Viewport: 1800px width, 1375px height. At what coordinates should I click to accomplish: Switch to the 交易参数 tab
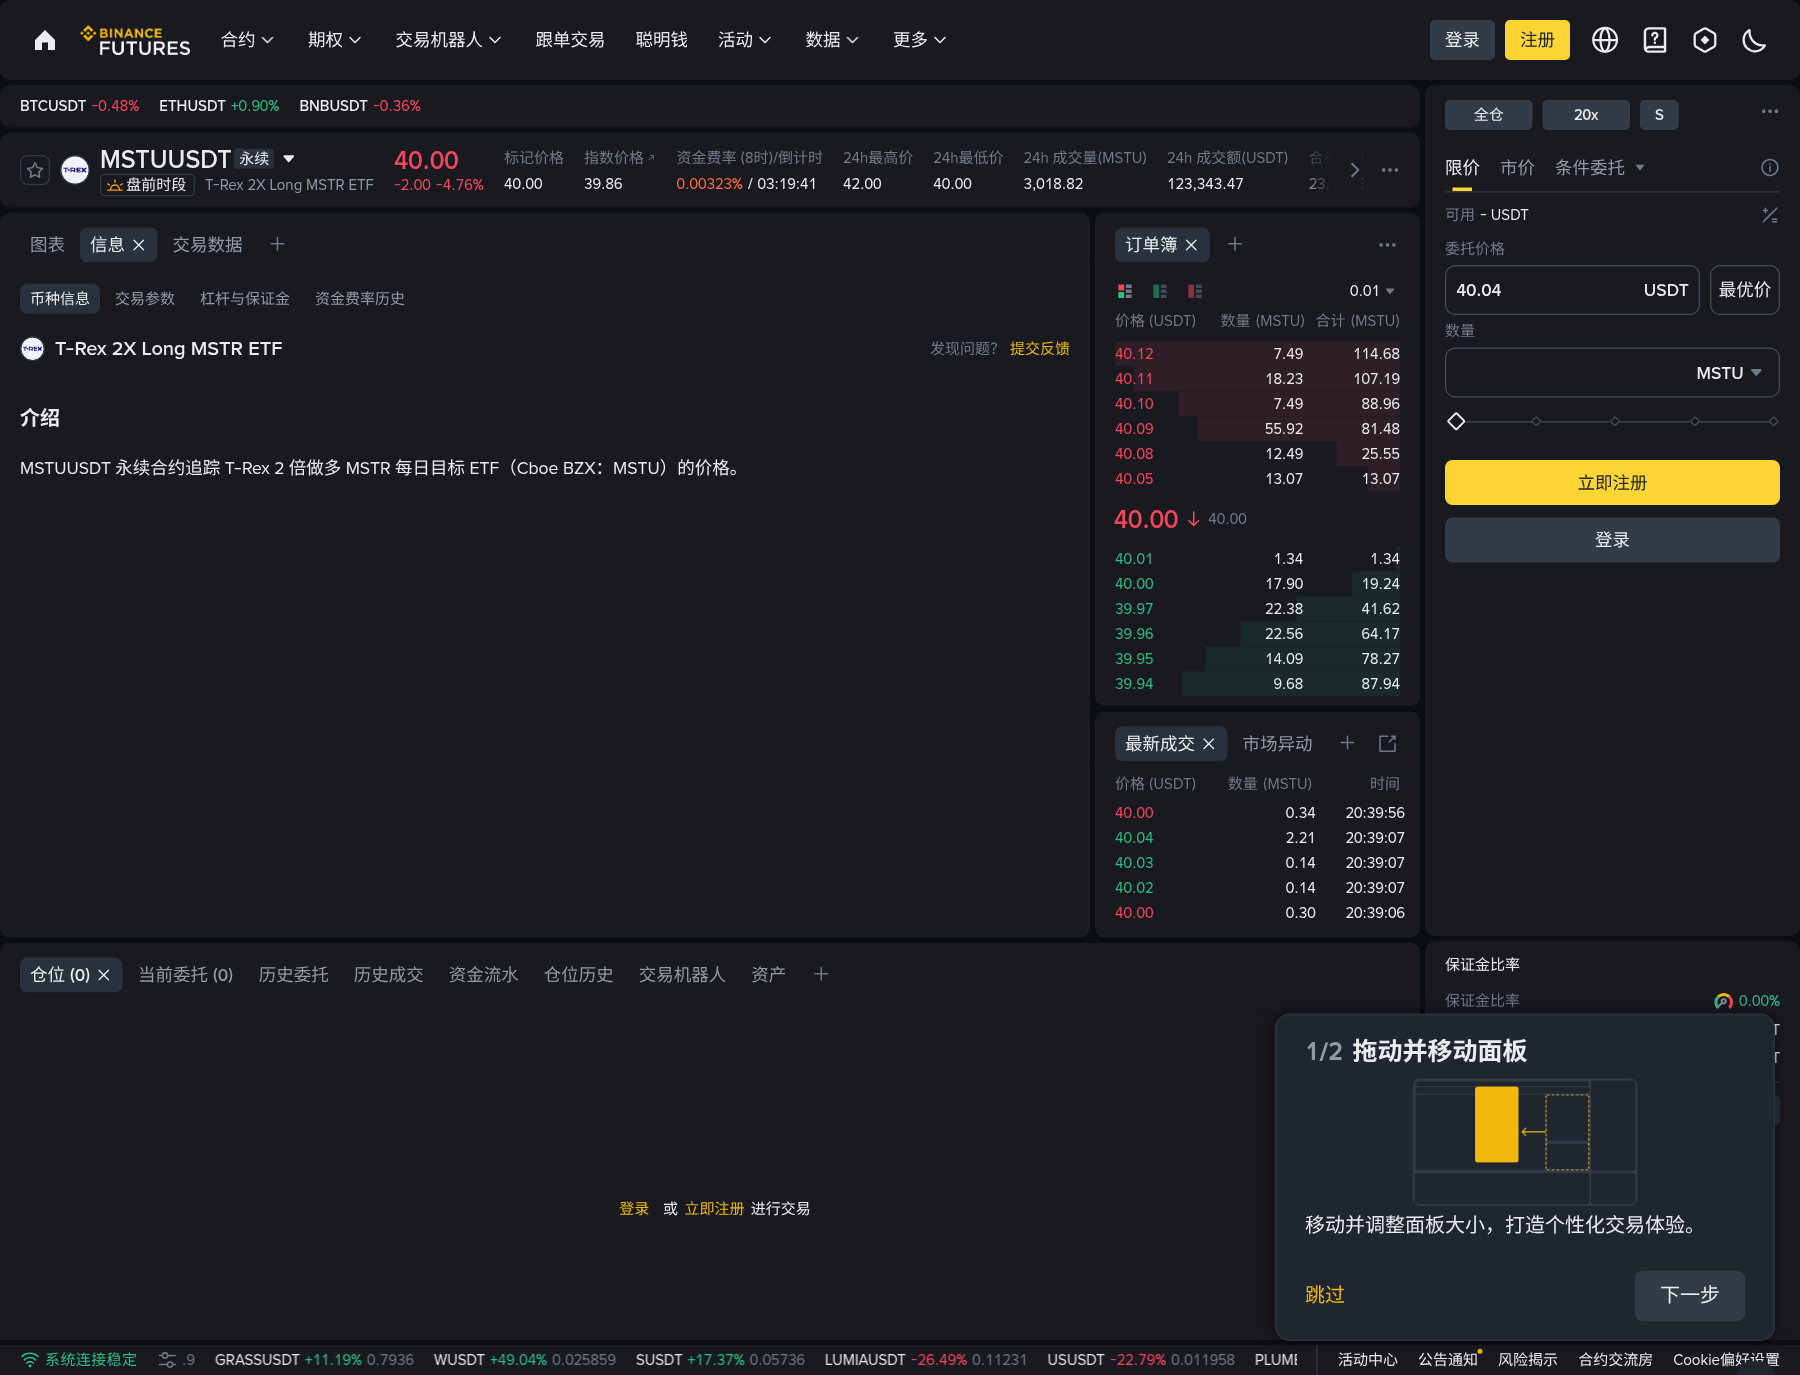coord(145,299)
